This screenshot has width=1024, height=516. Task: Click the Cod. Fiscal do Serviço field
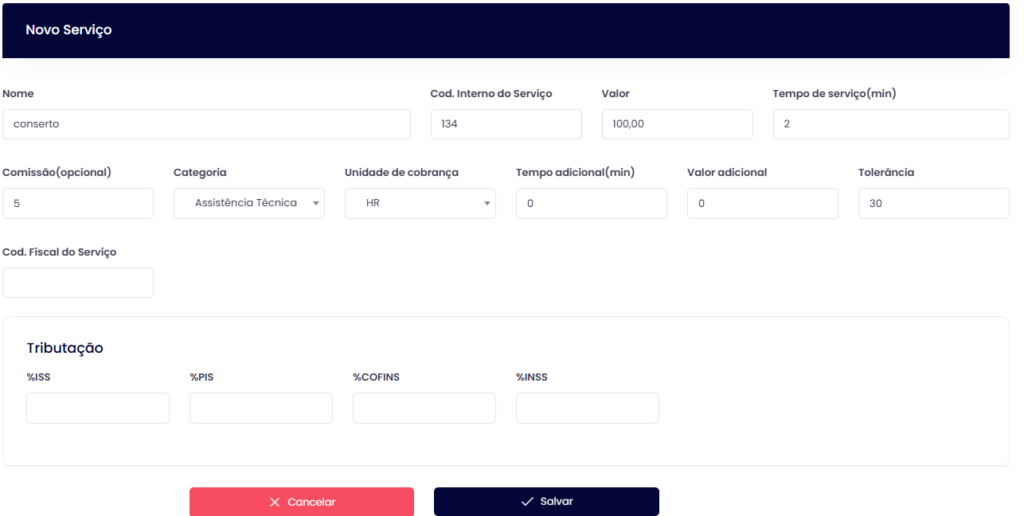(x=78, y=283)
